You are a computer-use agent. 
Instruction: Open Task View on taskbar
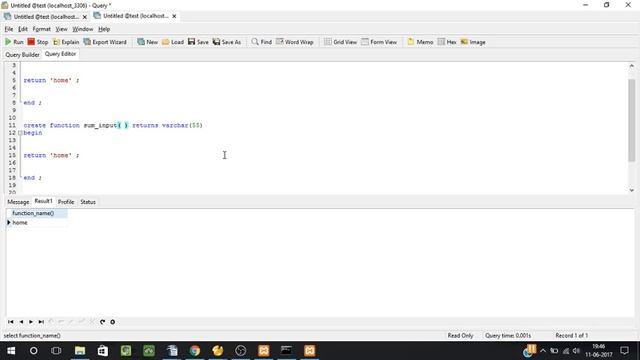(x=56, y=351)
